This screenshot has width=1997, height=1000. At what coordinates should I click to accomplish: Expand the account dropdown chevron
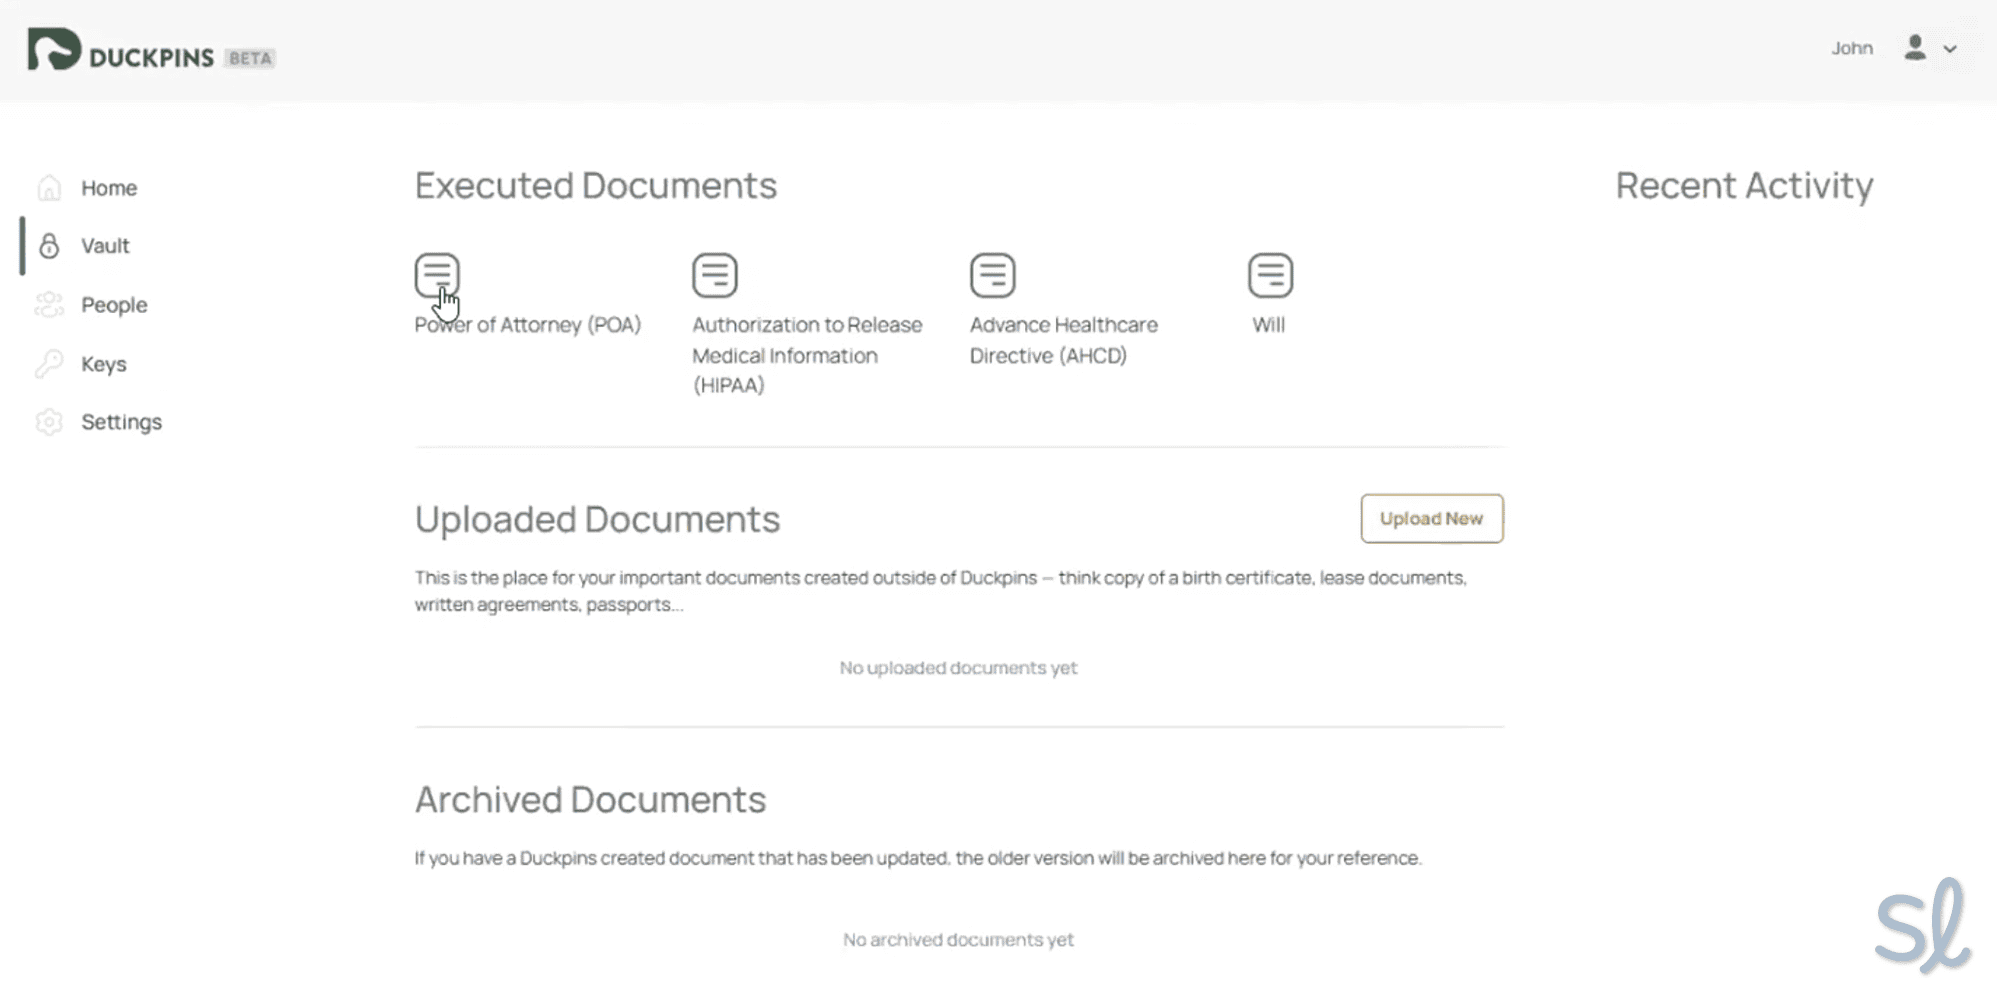click(1950, 49)
